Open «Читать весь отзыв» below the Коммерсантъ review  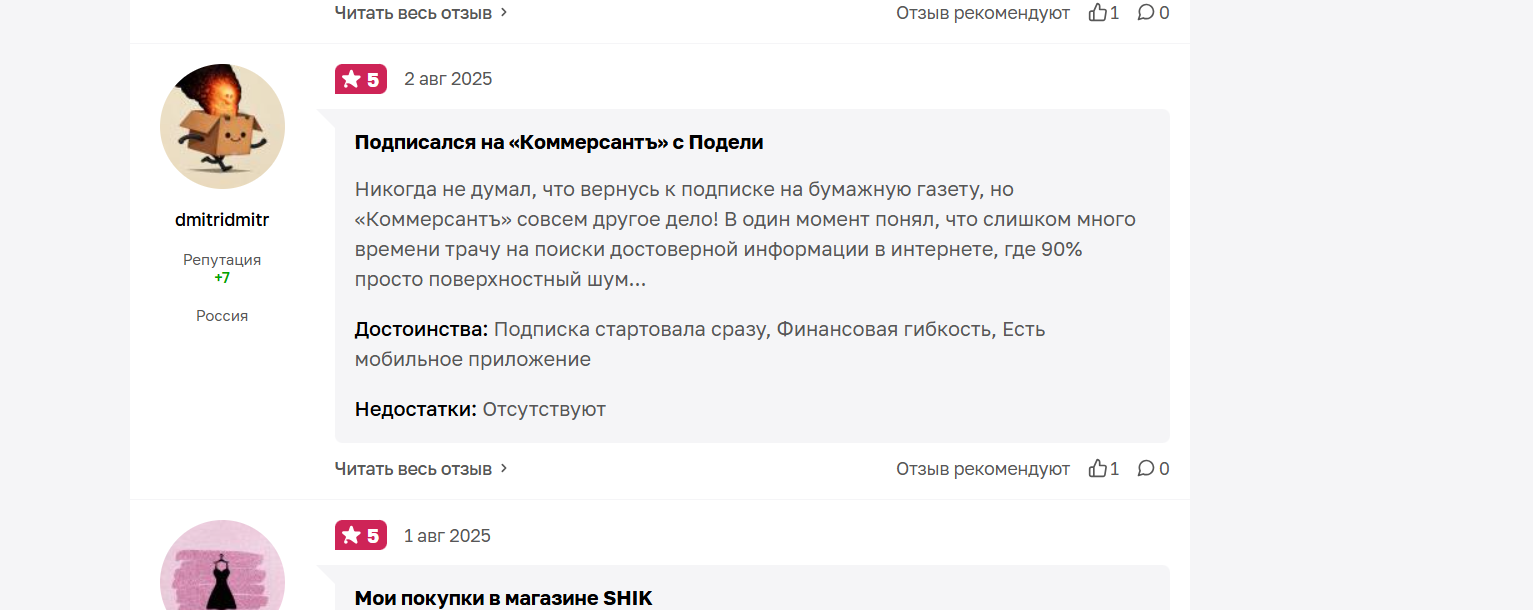tap(422, 469)
